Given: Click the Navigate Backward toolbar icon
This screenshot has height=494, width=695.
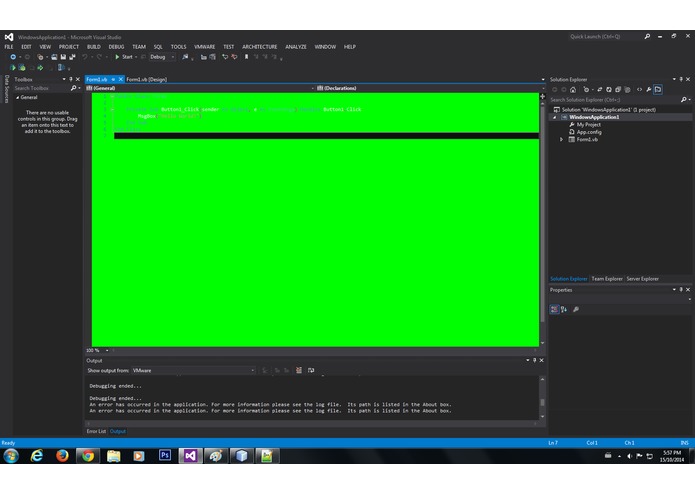Looking at the screenshot, I should [13, 57].
